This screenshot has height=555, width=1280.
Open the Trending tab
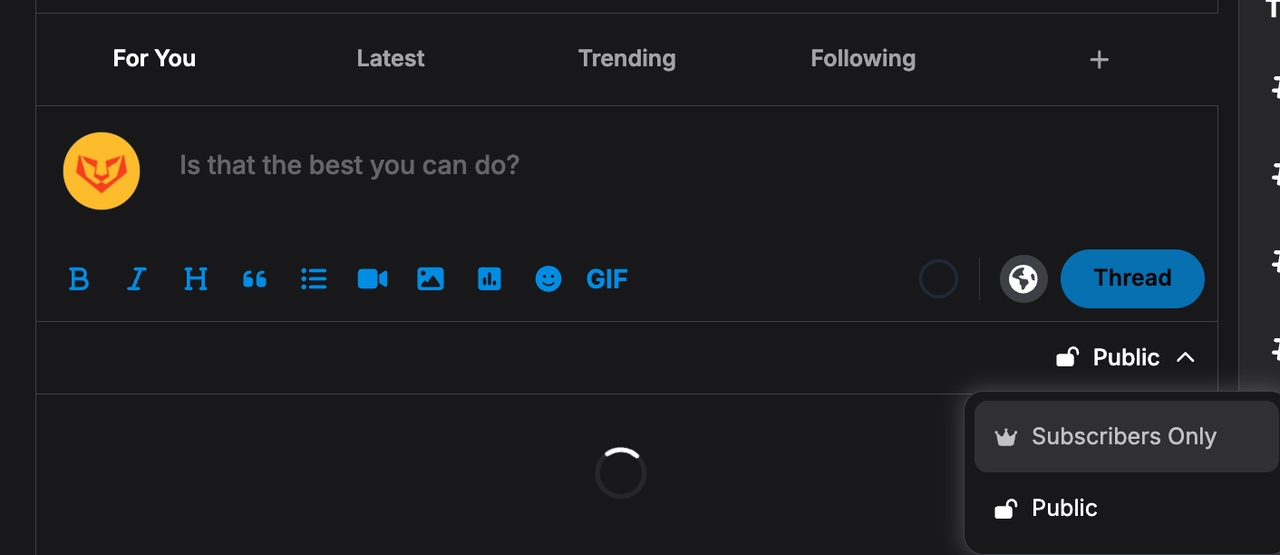(626, 59)
